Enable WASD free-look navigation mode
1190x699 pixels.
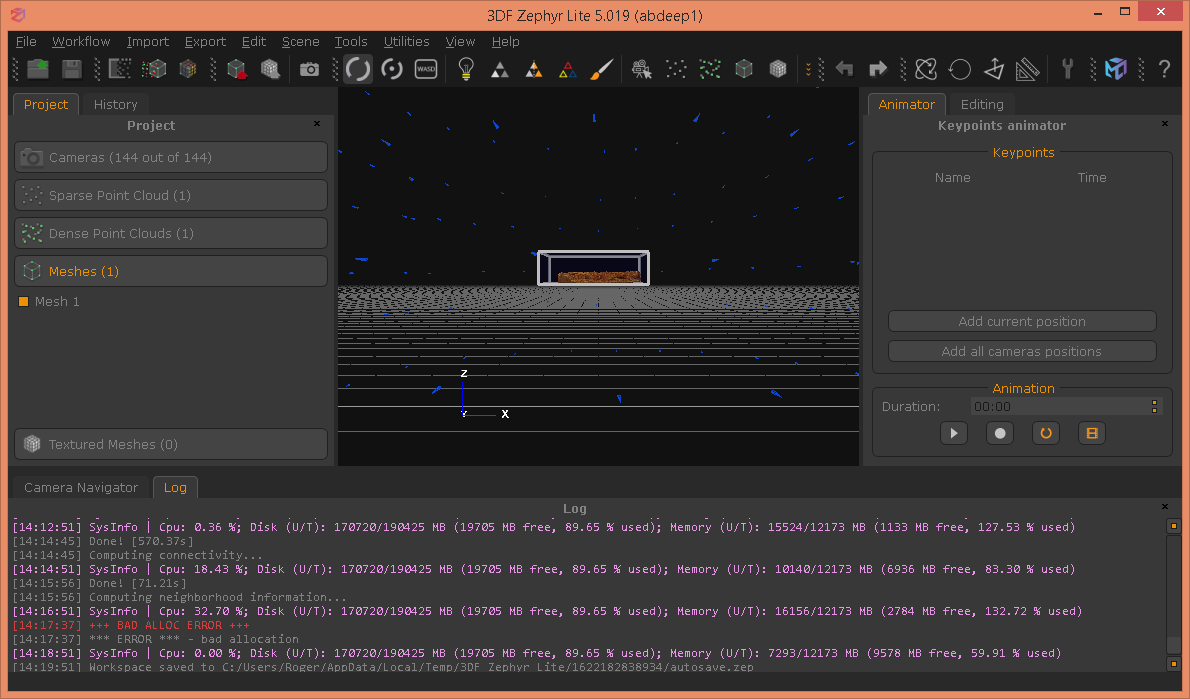click(x=426, y=69)
